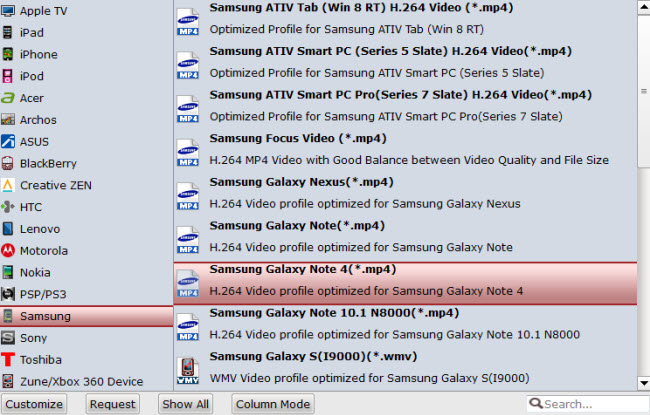Image resolution: width=650 pixels, height=415 pixels.
Task: Click the red Toshiba T icon
Action: coord(8,359)
